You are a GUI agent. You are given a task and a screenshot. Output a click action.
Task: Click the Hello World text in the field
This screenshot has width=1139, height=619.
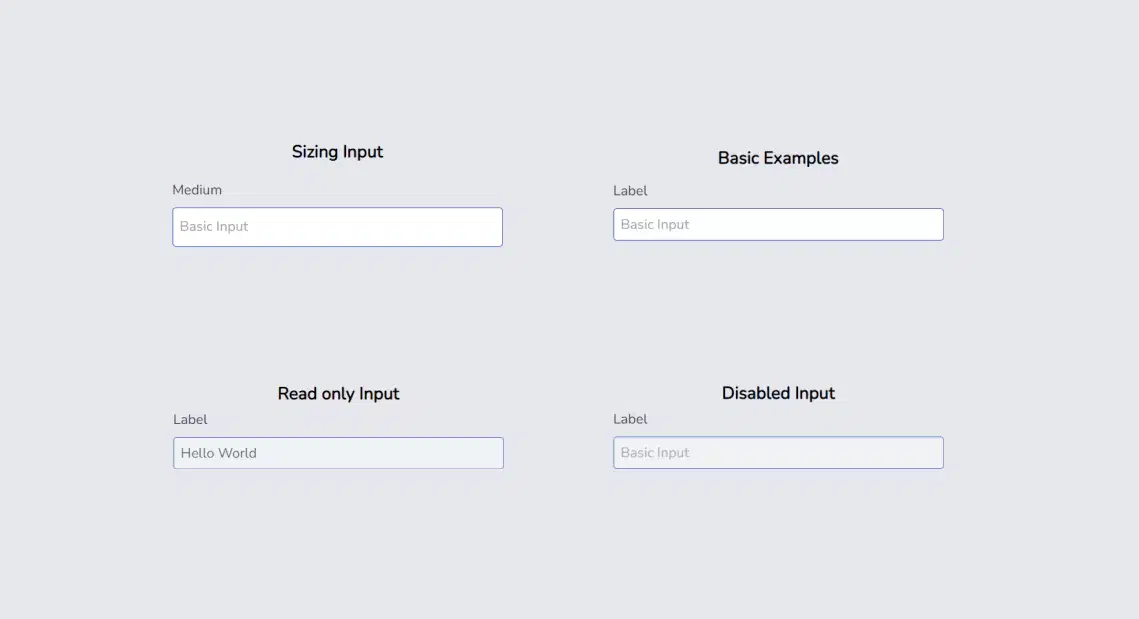pos(219,453)
